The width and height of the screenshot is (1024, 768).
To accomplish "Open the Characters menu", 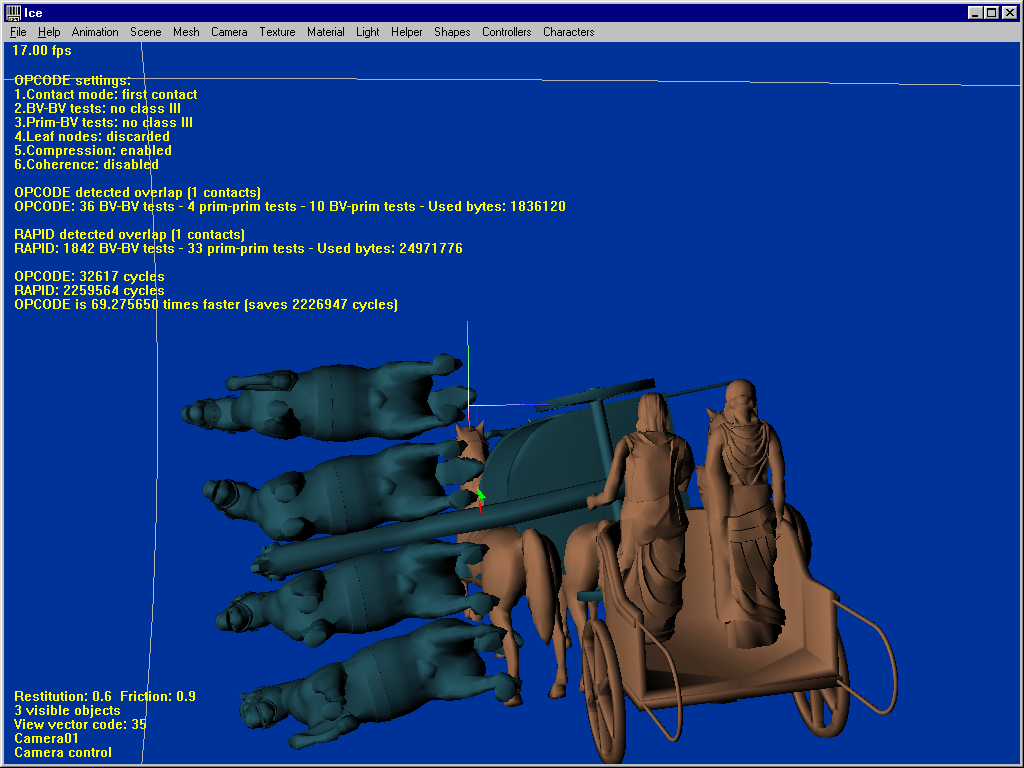I will pos(569,32).
